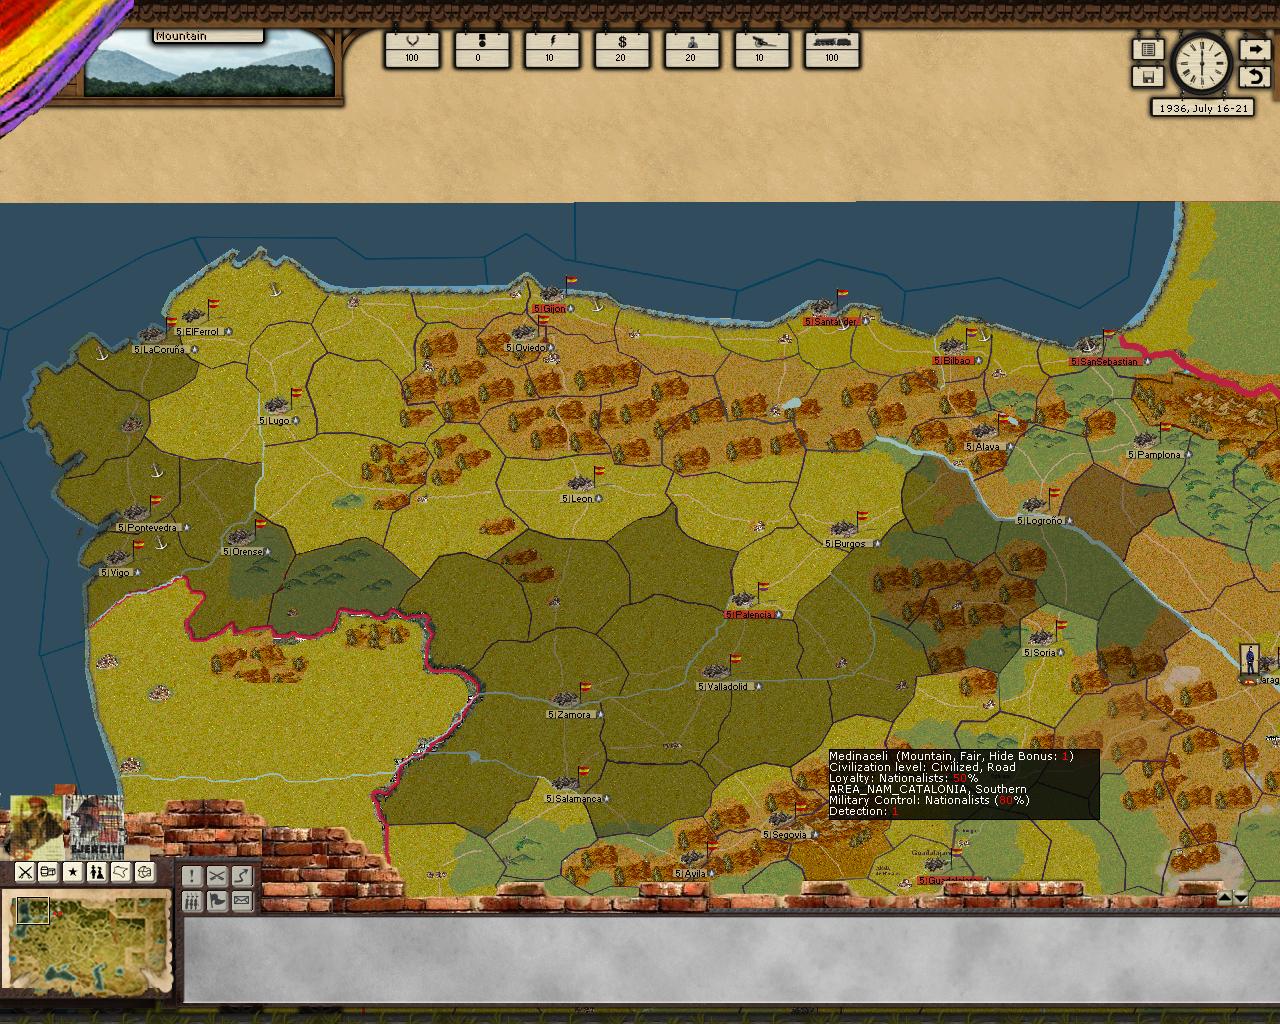Click the exclamation mark special orders button
Screen dimensions: 1280x1024
pyautogui.click(x=192, y=877)
